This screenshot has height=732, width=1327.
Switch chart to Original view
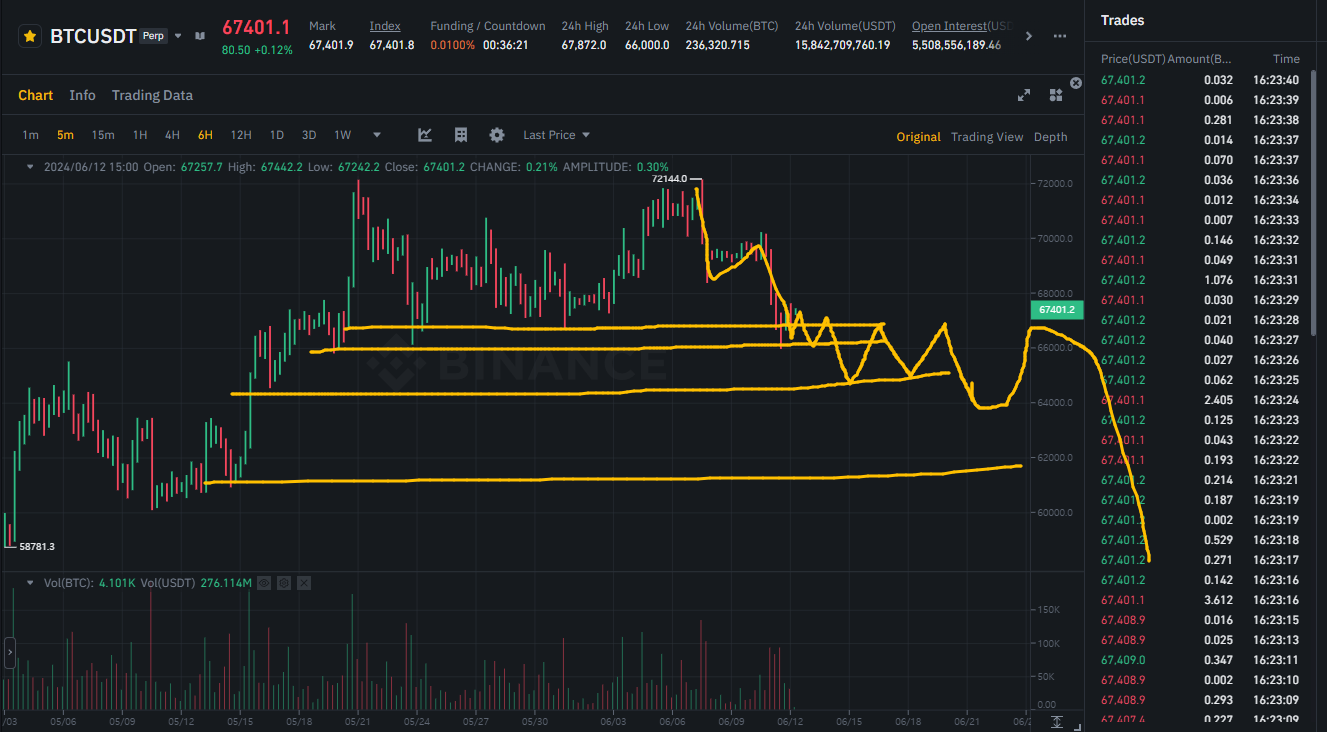[918, 137]
